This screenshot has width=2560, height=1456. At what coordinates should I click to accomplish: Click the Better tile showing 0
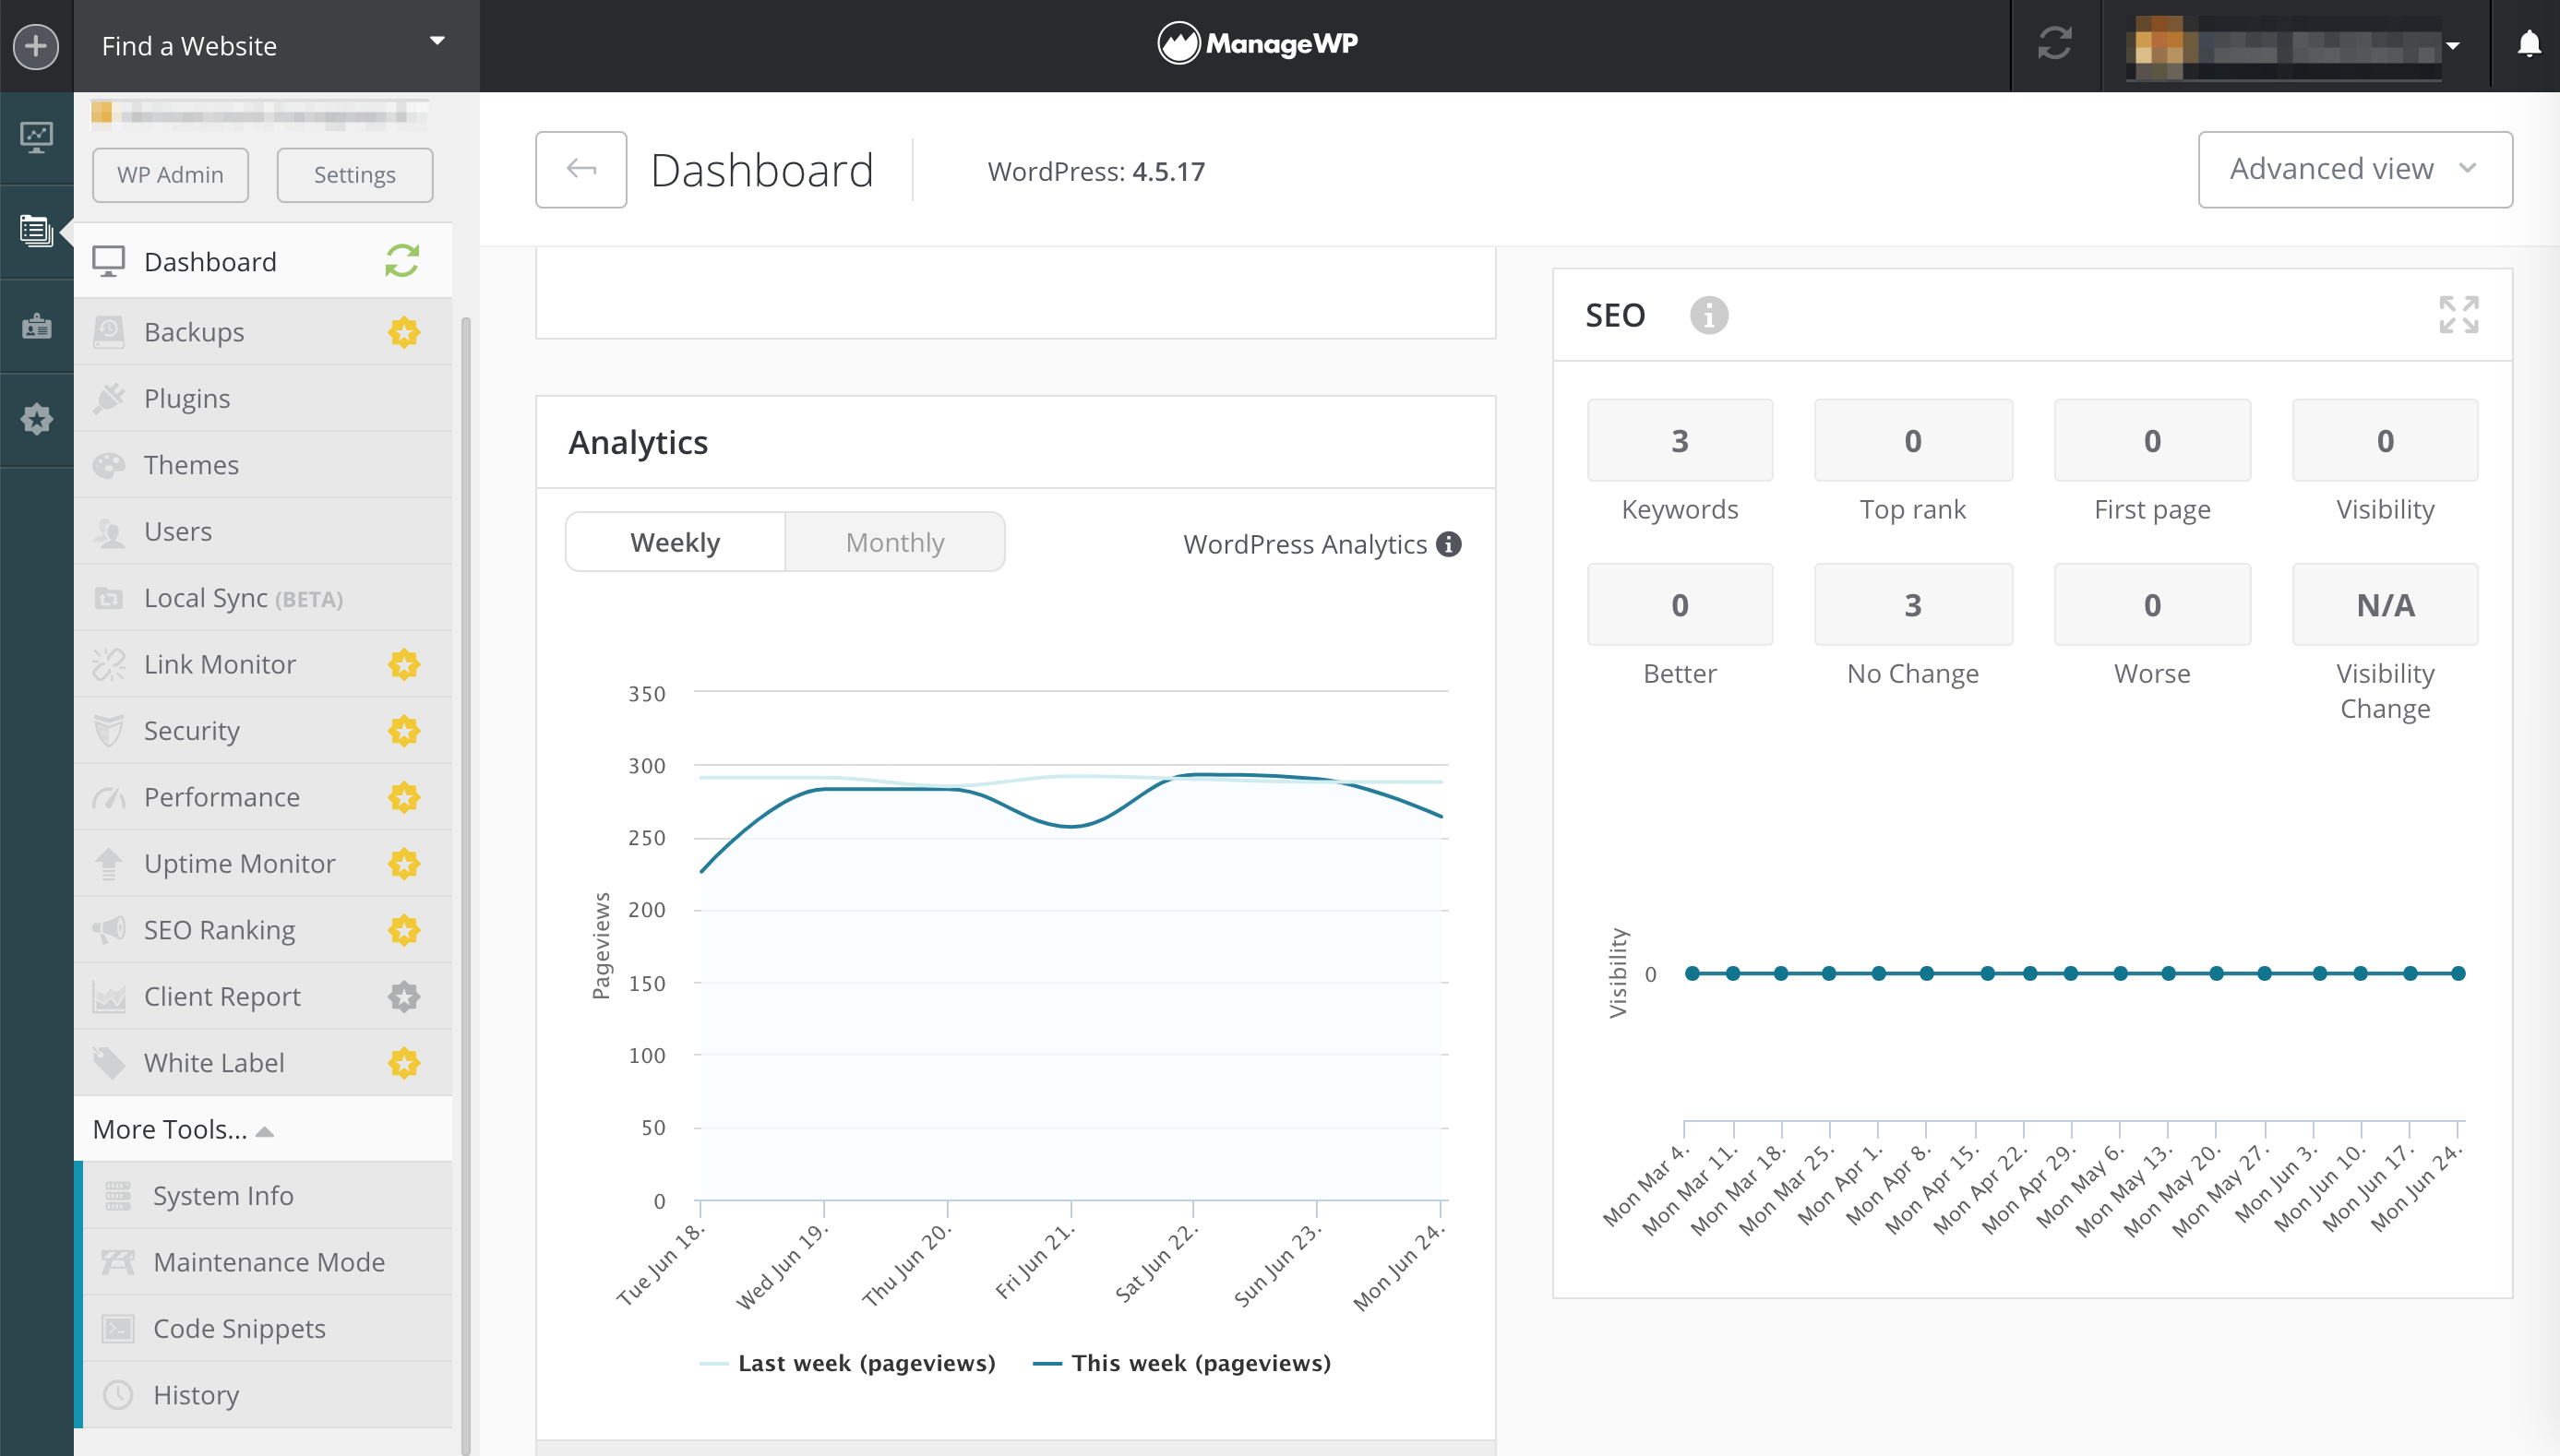coord(1680,605)
